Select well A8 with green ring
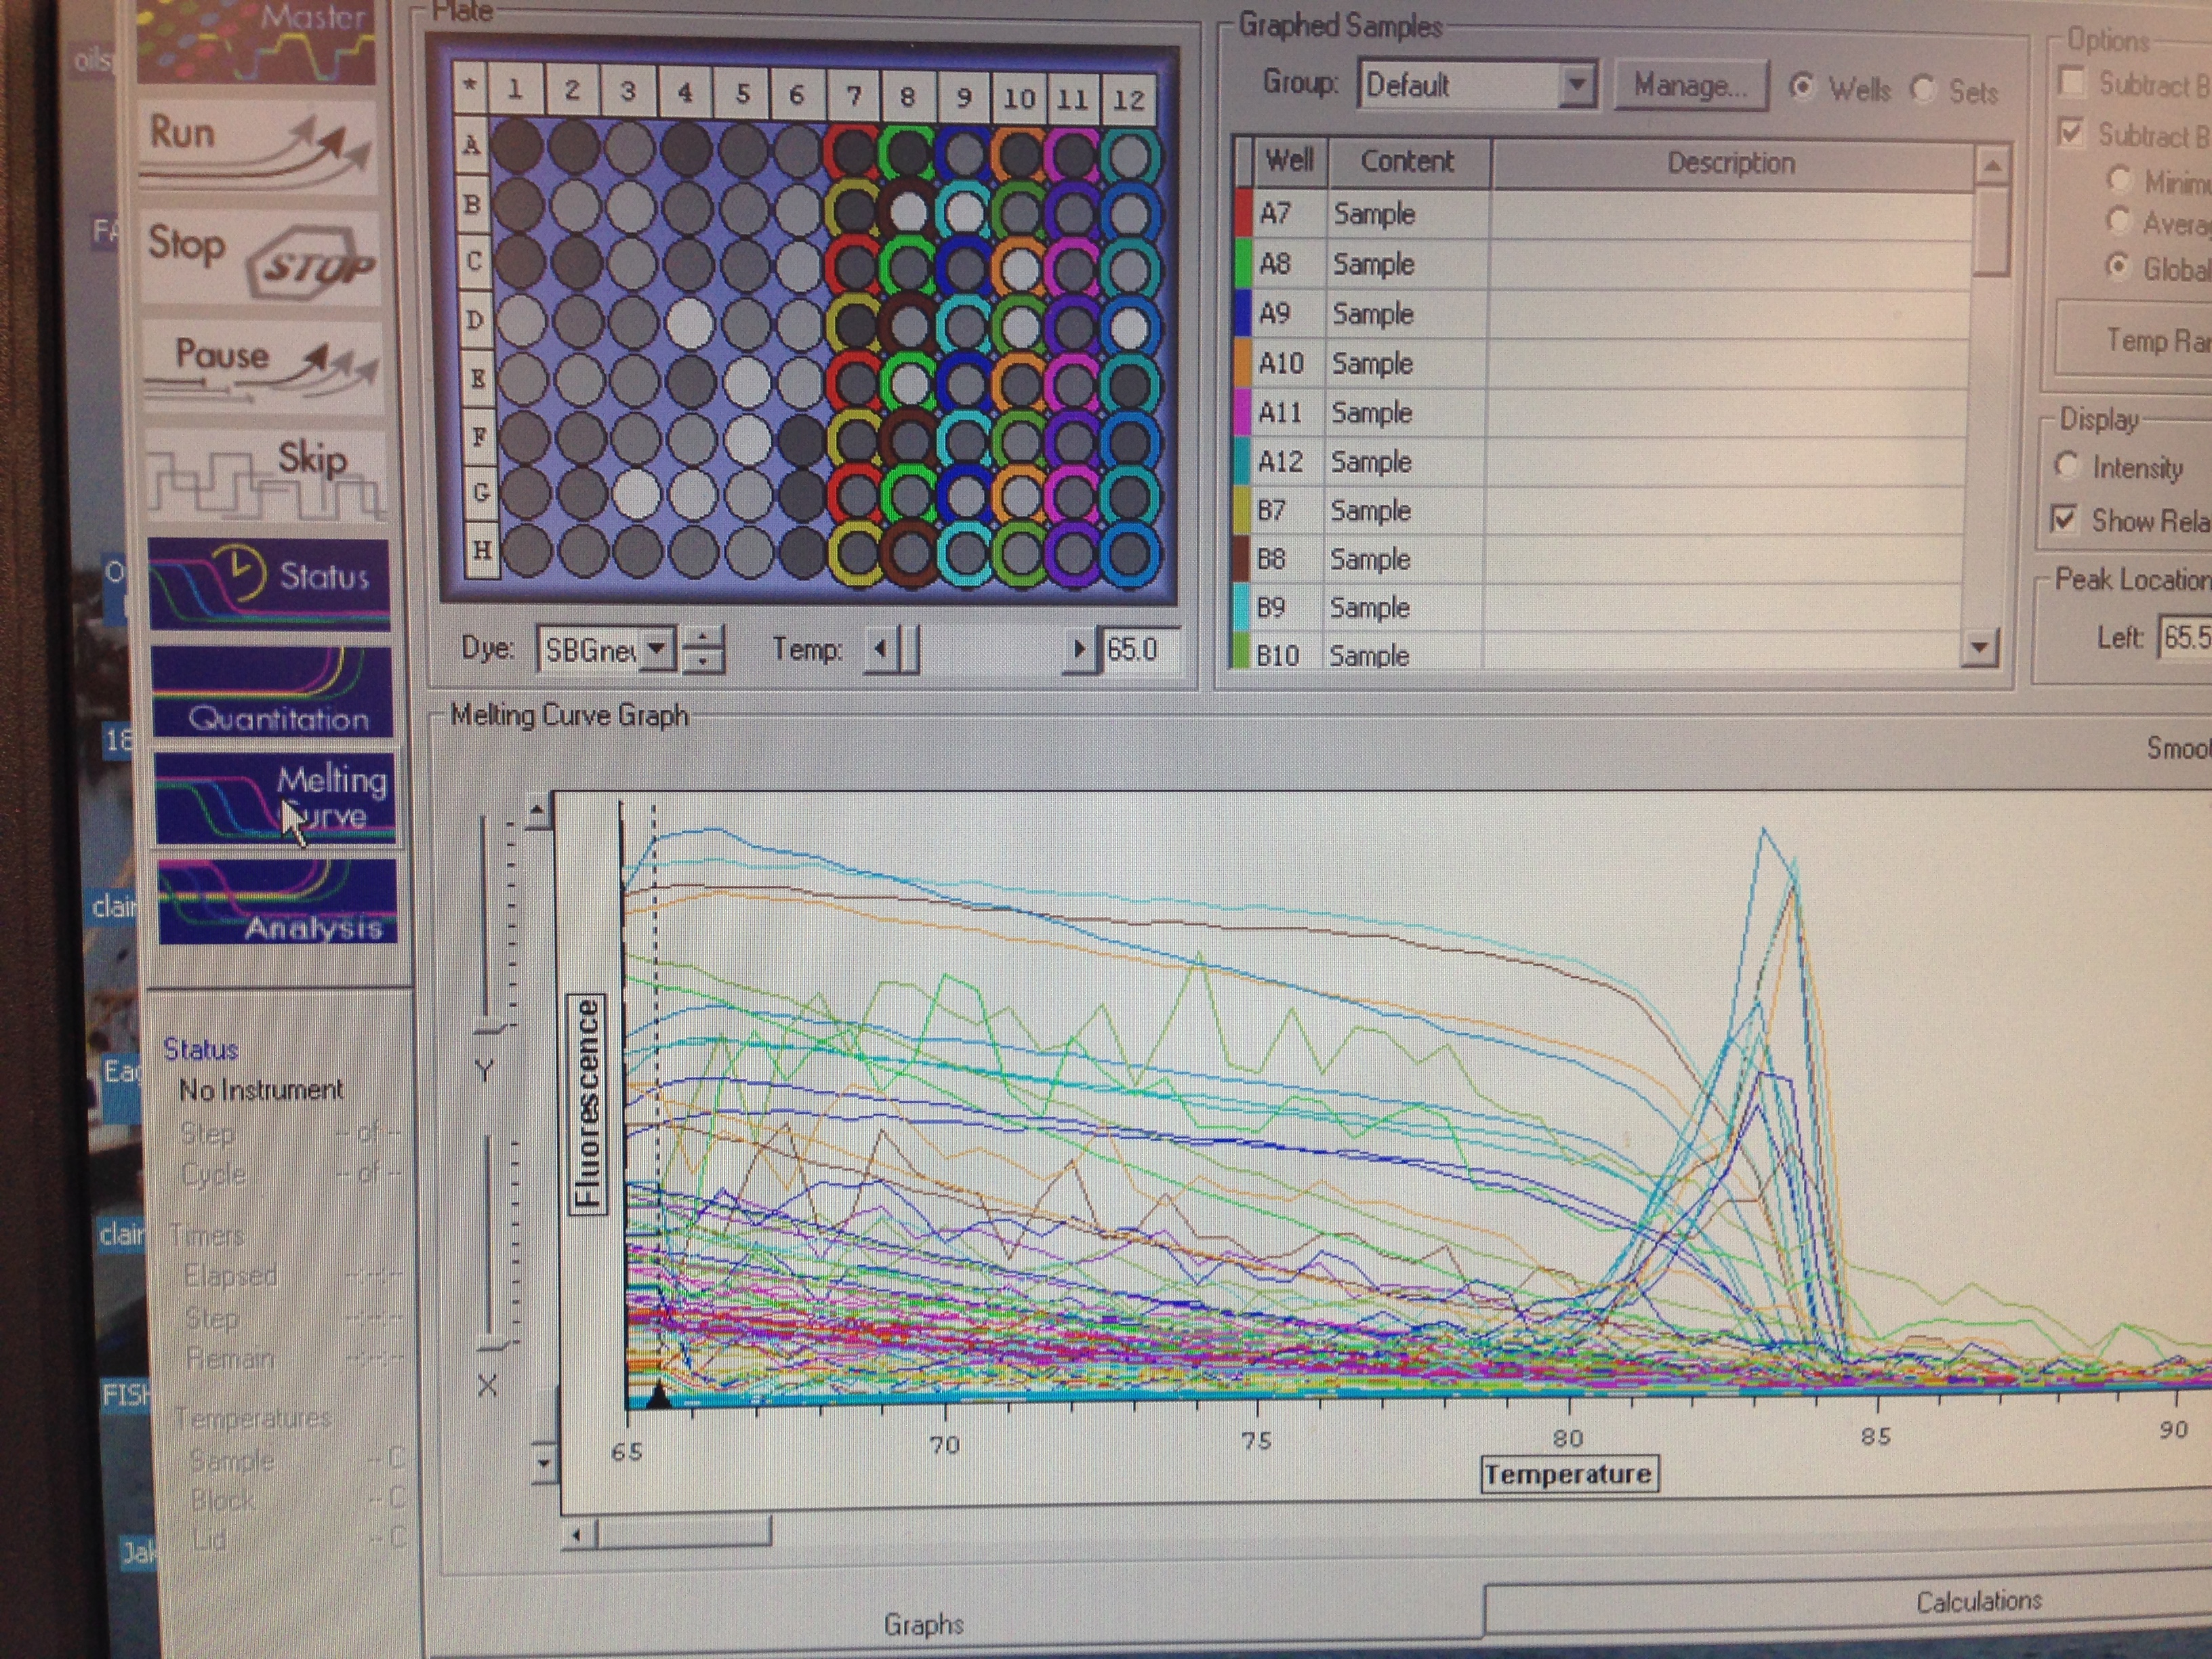 (x=908, y=152)
